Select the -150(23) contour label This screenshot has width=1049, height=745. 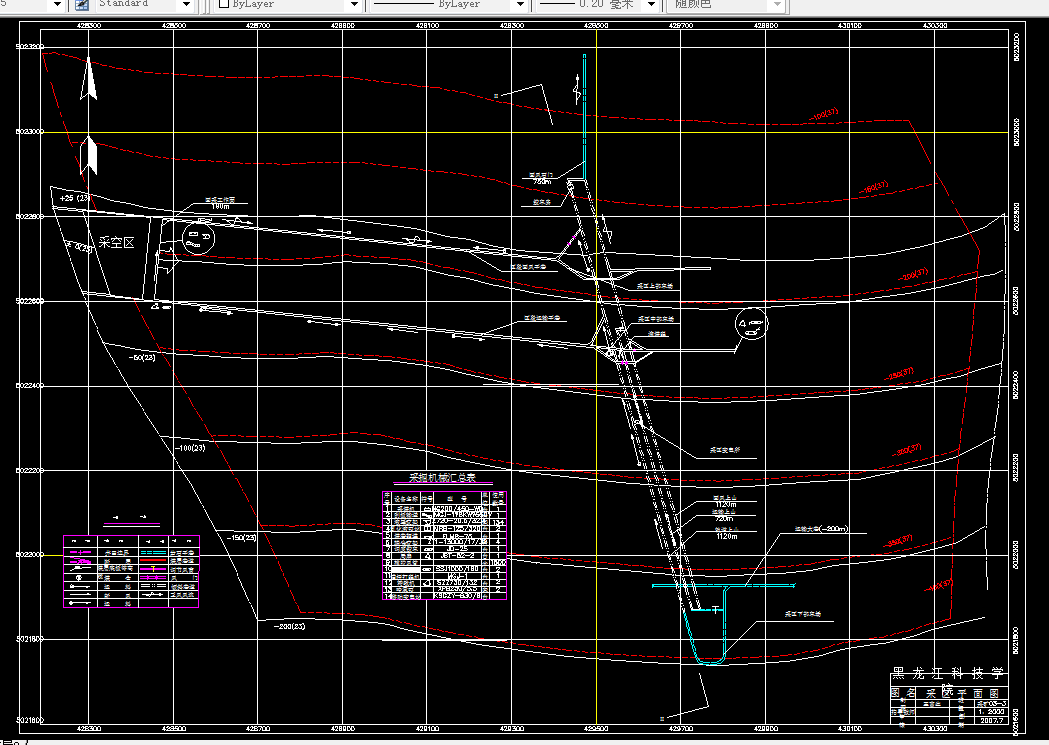[242, 538]
